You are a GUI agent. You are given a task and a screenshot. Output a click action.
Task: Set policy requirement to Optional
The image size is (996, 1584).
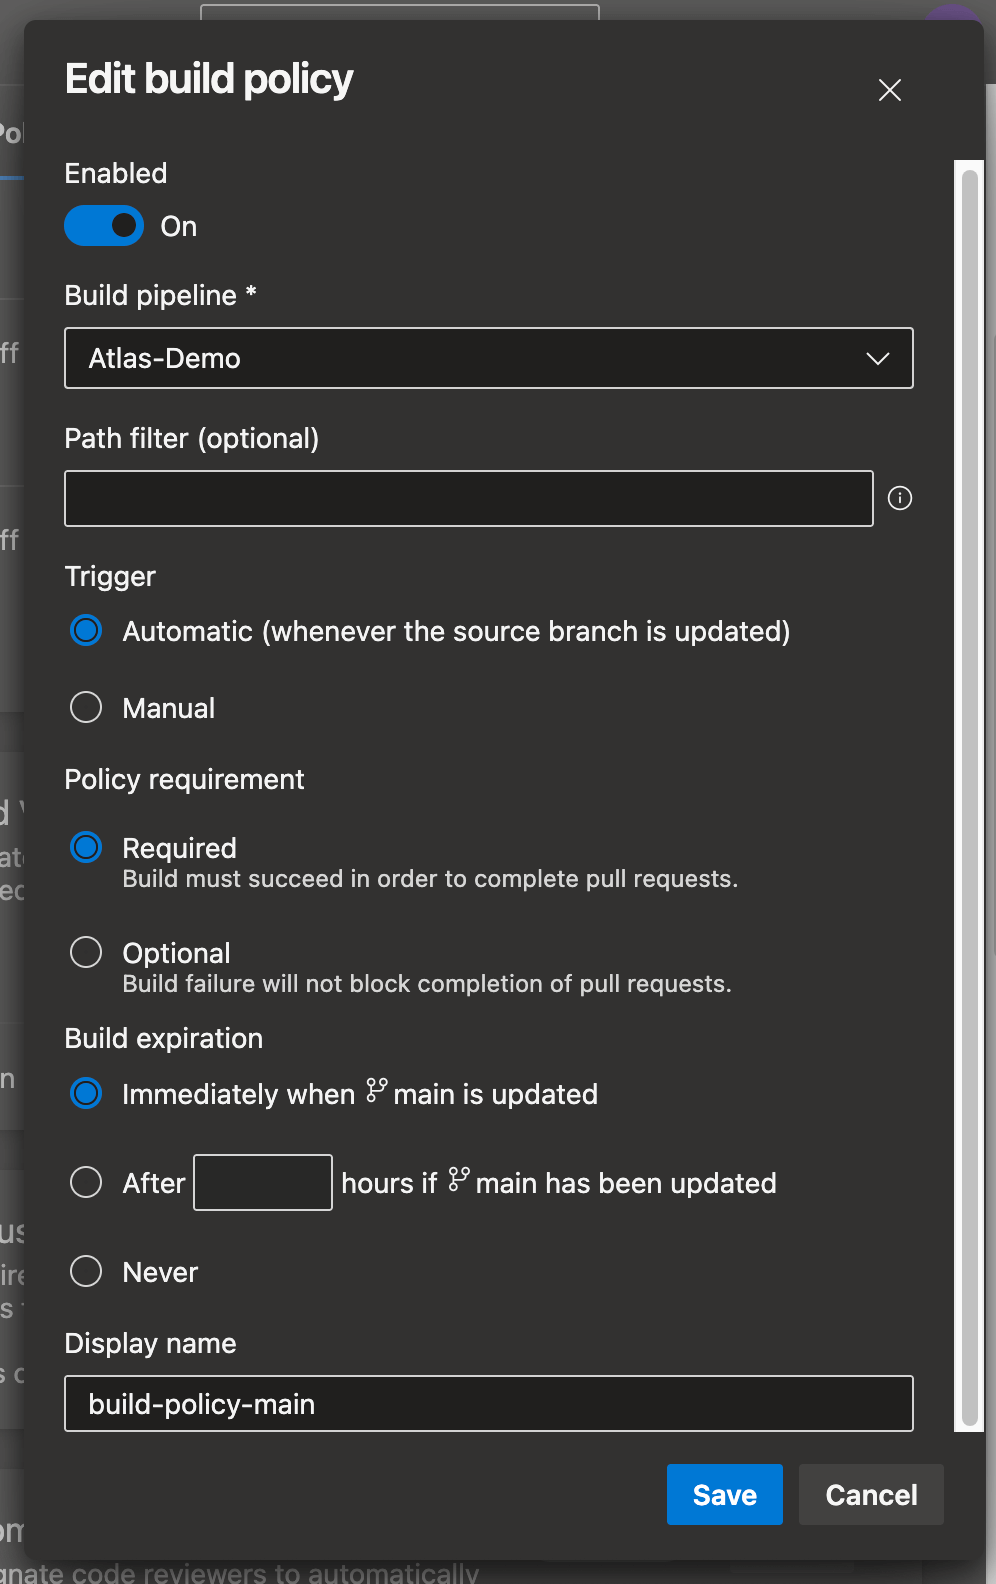pyautogui.click(x=86, y=953)
